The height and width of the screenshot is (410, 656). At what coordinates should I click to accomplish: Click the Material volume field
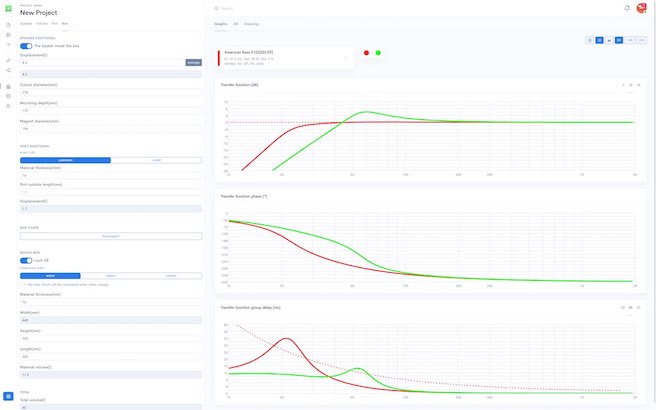tap(111, 375)
